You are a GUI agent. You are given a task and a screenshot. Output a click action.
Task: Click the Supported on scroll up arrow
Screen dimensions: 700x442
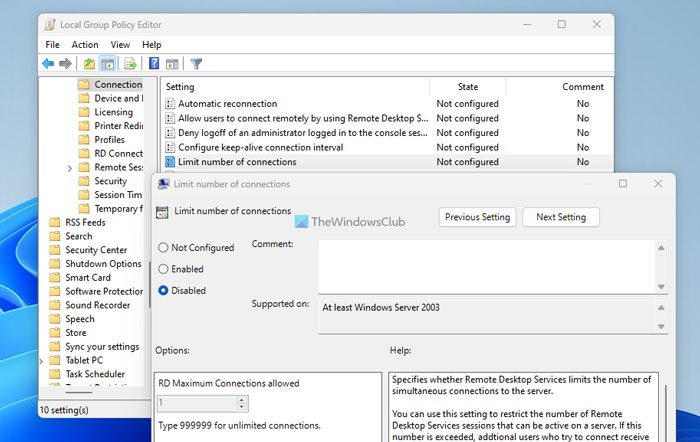[x=661, y=308]
